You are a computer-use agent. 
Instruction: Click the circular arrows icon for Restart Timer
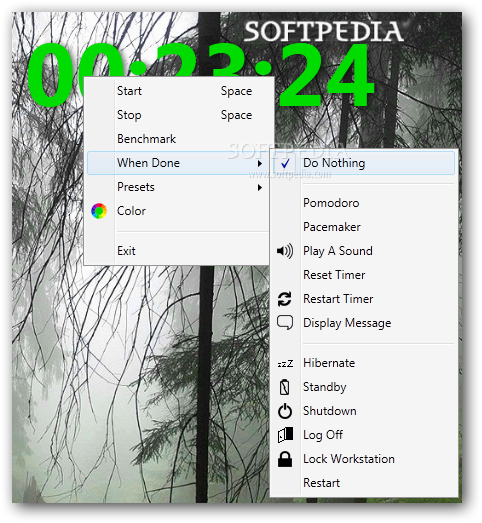click(x=285, y=299)
